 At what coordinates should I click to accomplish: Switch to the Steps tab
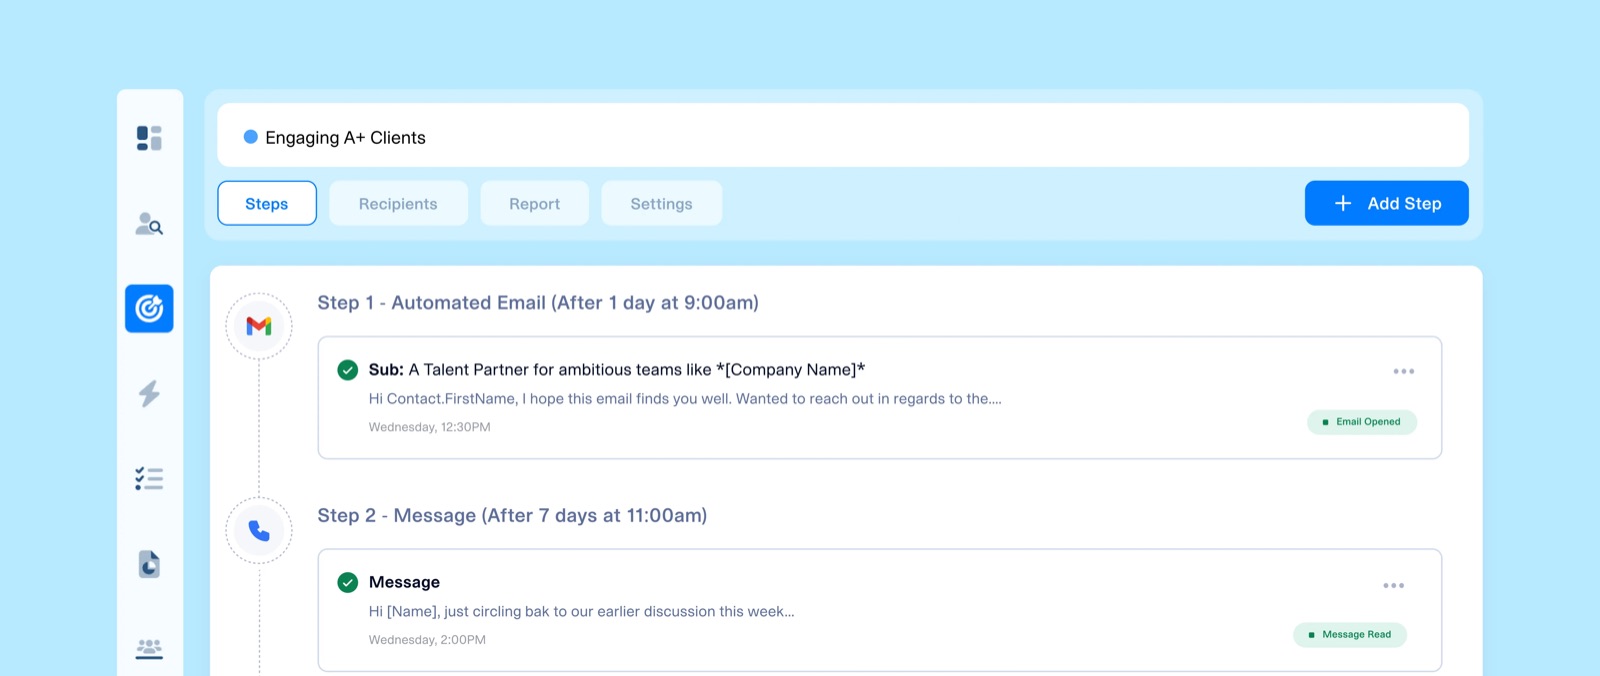(x=267, y=203)
